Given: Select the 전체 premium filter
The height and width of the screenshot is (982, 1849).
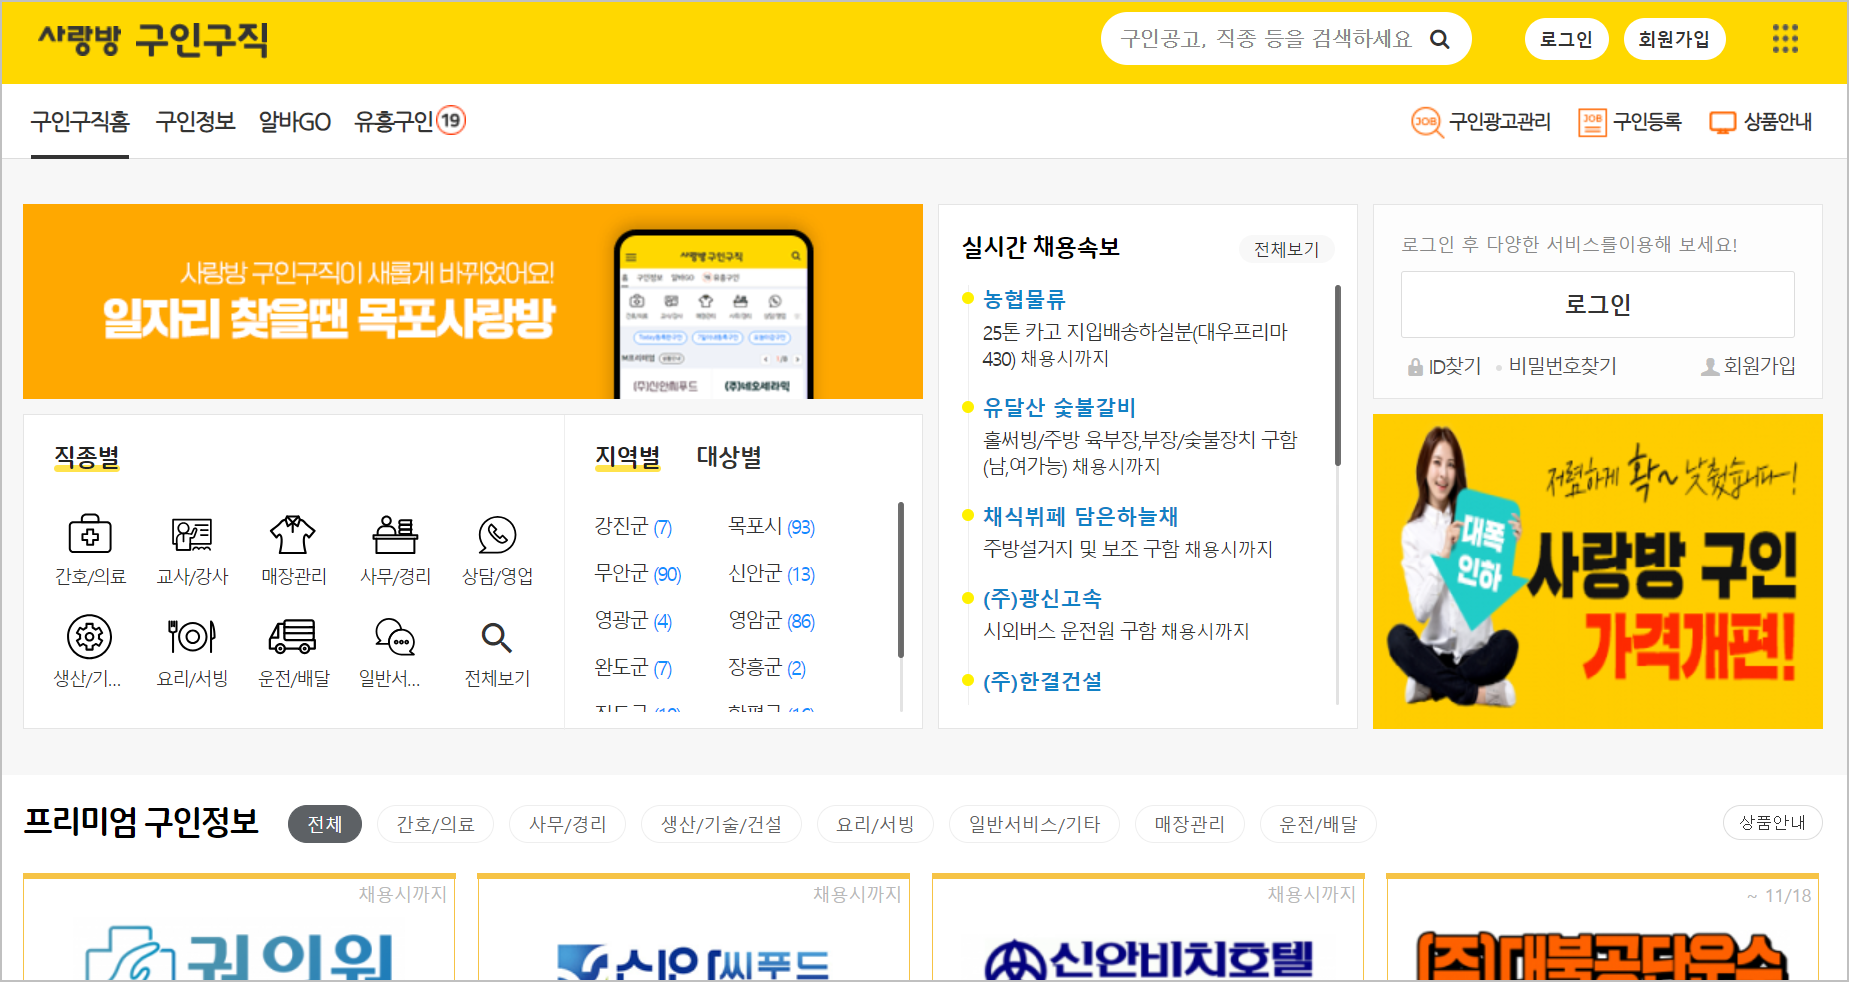Looking at the screenshot, I should click(325, 824).
